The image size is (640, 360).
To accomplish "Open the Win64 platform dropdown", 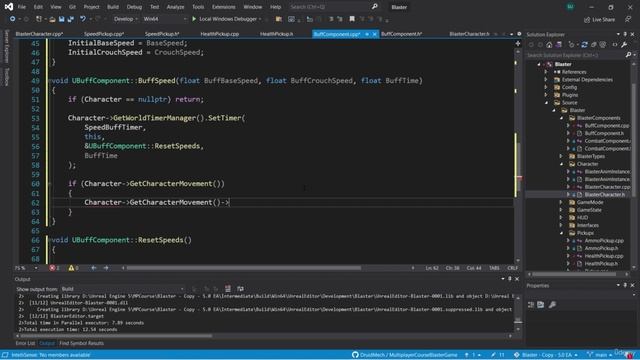I will pyautogui.click(x=165, y=19).
